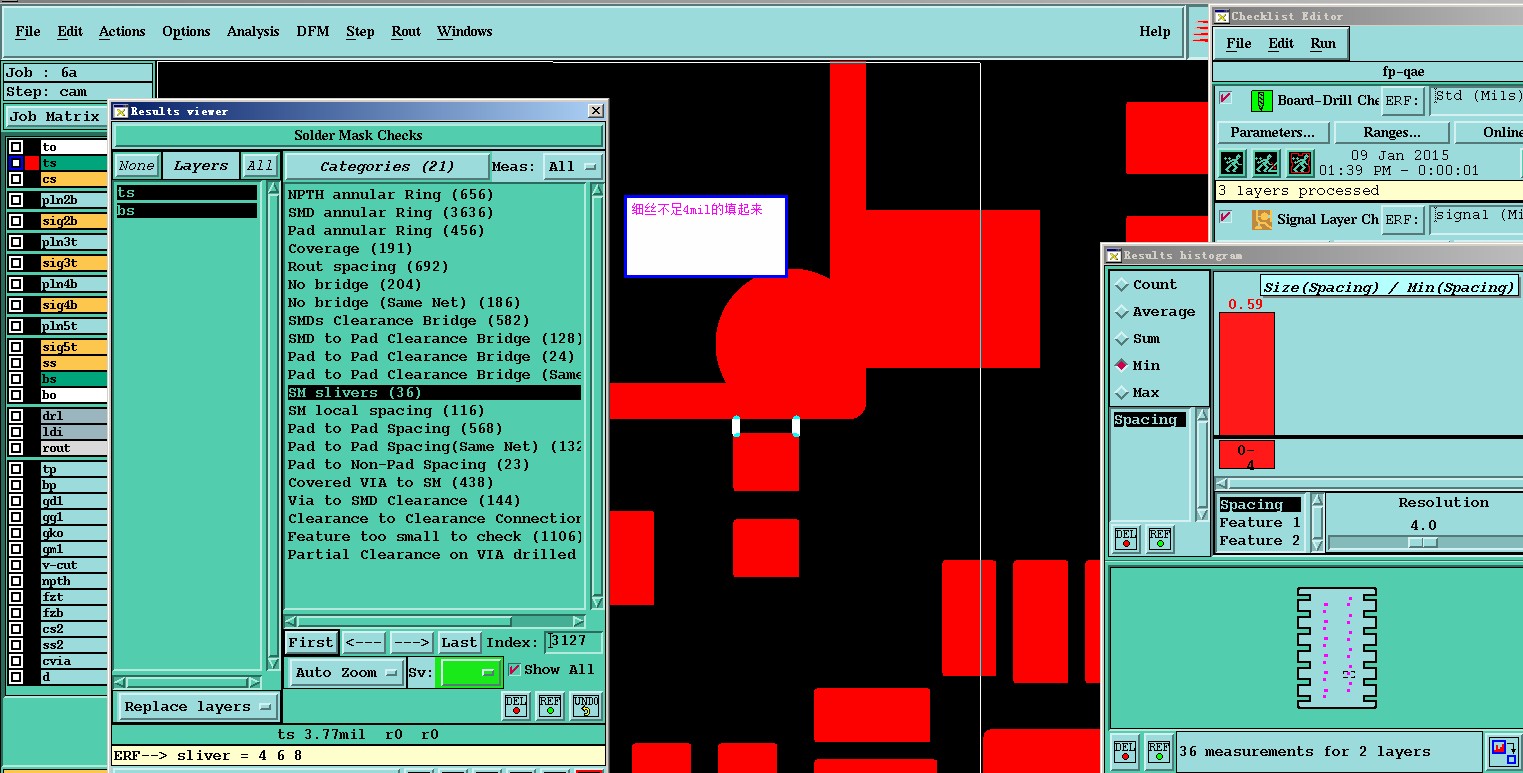The width and height of the screenshot is (1523, 773).
Task: Toggle display box of layer 'mpth'
Action: click(16, 581)
